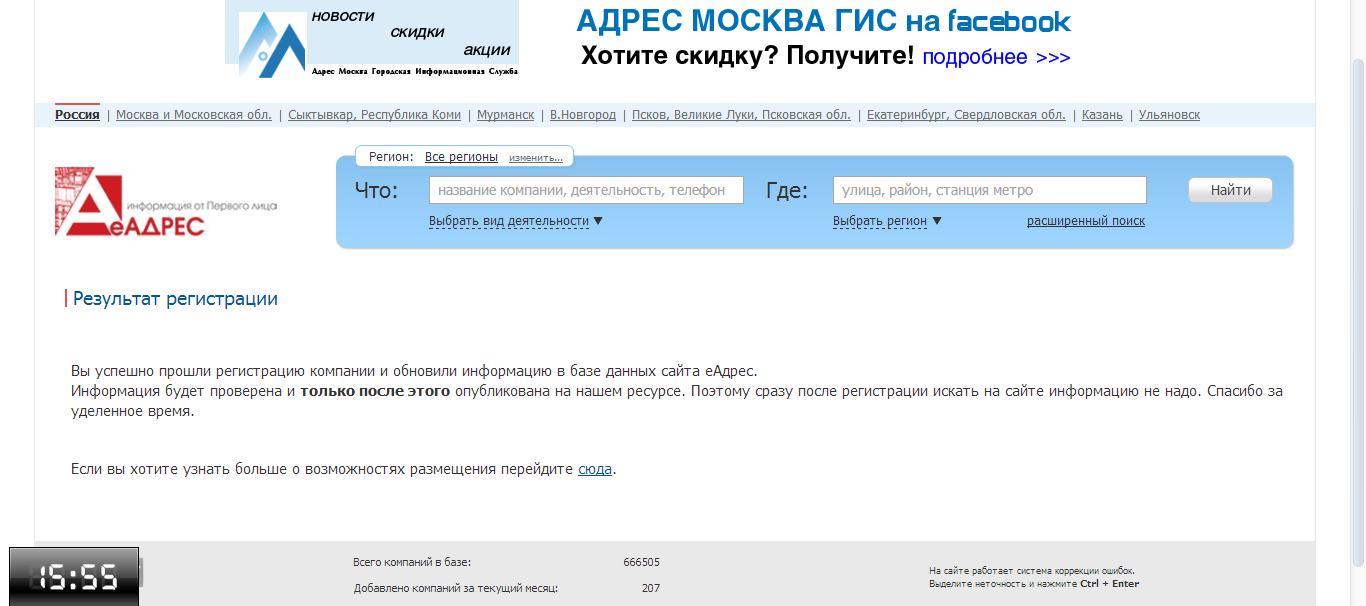Click 'изменить...' to change region
Screen dimensions: 1366x606
point(536,158)
